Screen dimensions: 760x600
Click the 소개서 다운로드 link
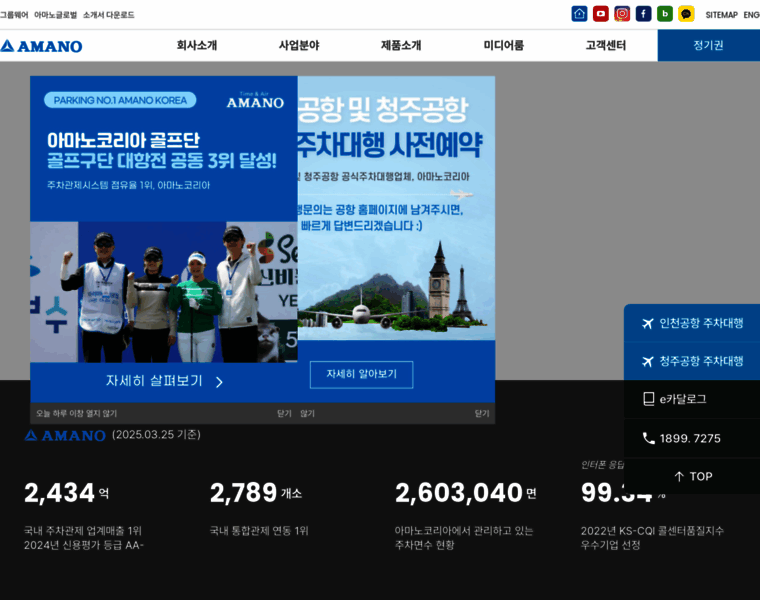click(x=109, y=15)
